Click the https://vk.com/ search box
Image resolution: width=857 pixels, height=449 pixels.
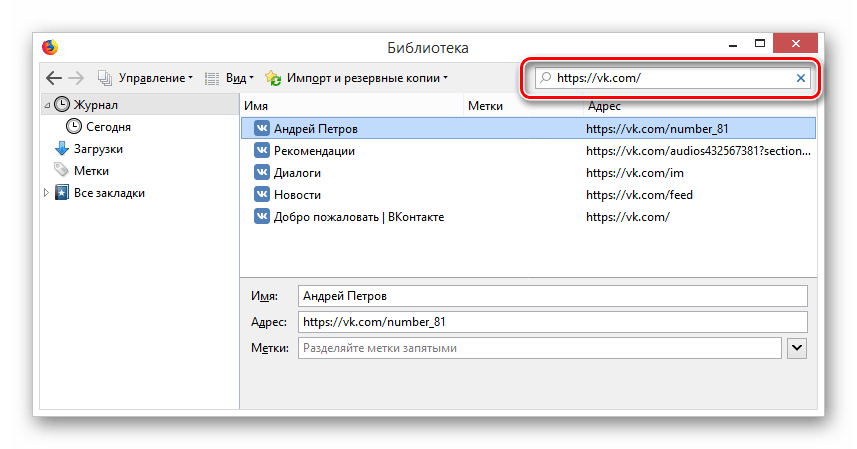[665, 78]
